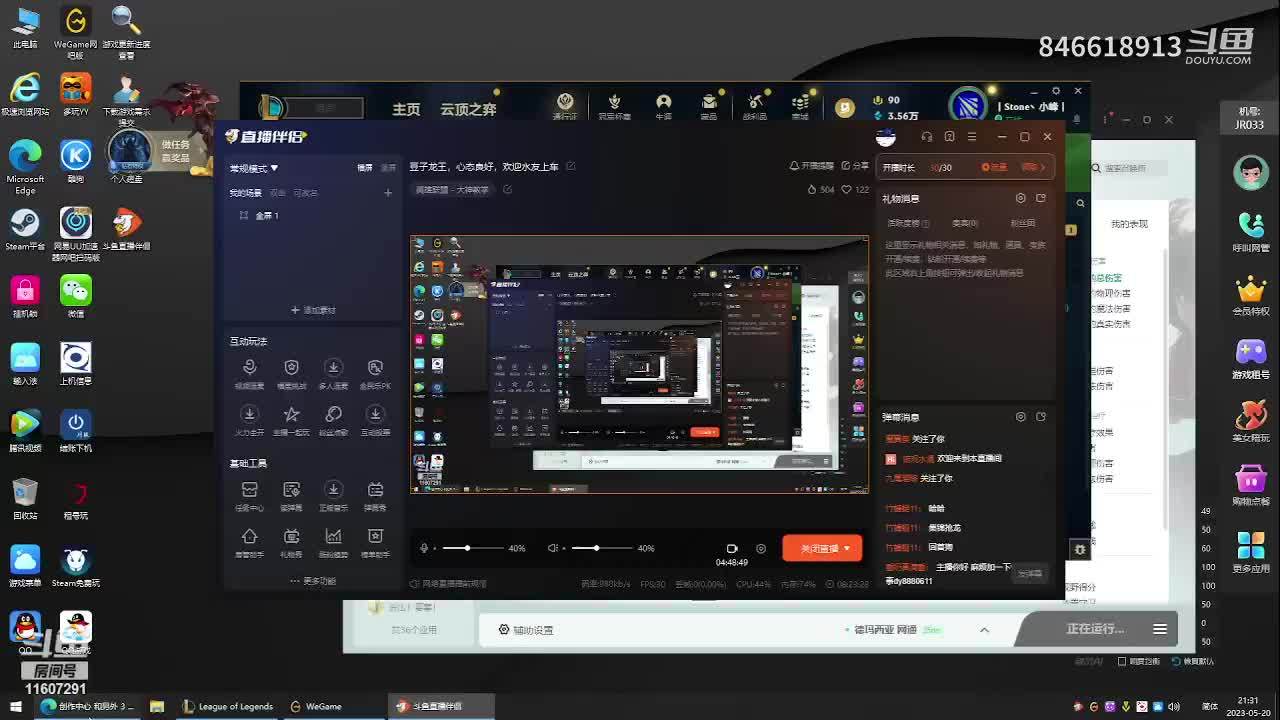Click 添加素材 to add a source
1280x720 pixels.
click(x=313, y=310)
